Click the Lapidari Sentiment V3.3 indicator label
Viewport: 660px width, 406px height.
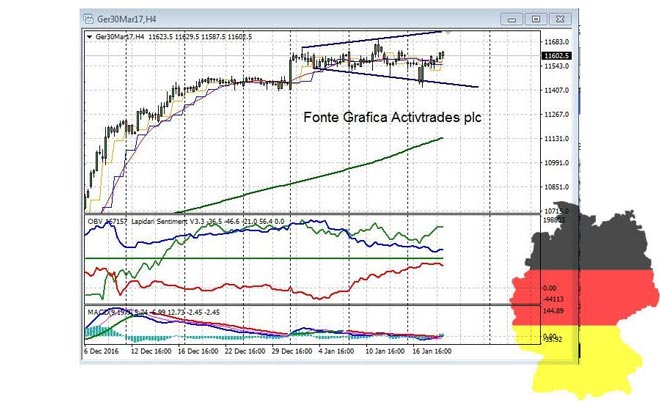coord(168,218)
